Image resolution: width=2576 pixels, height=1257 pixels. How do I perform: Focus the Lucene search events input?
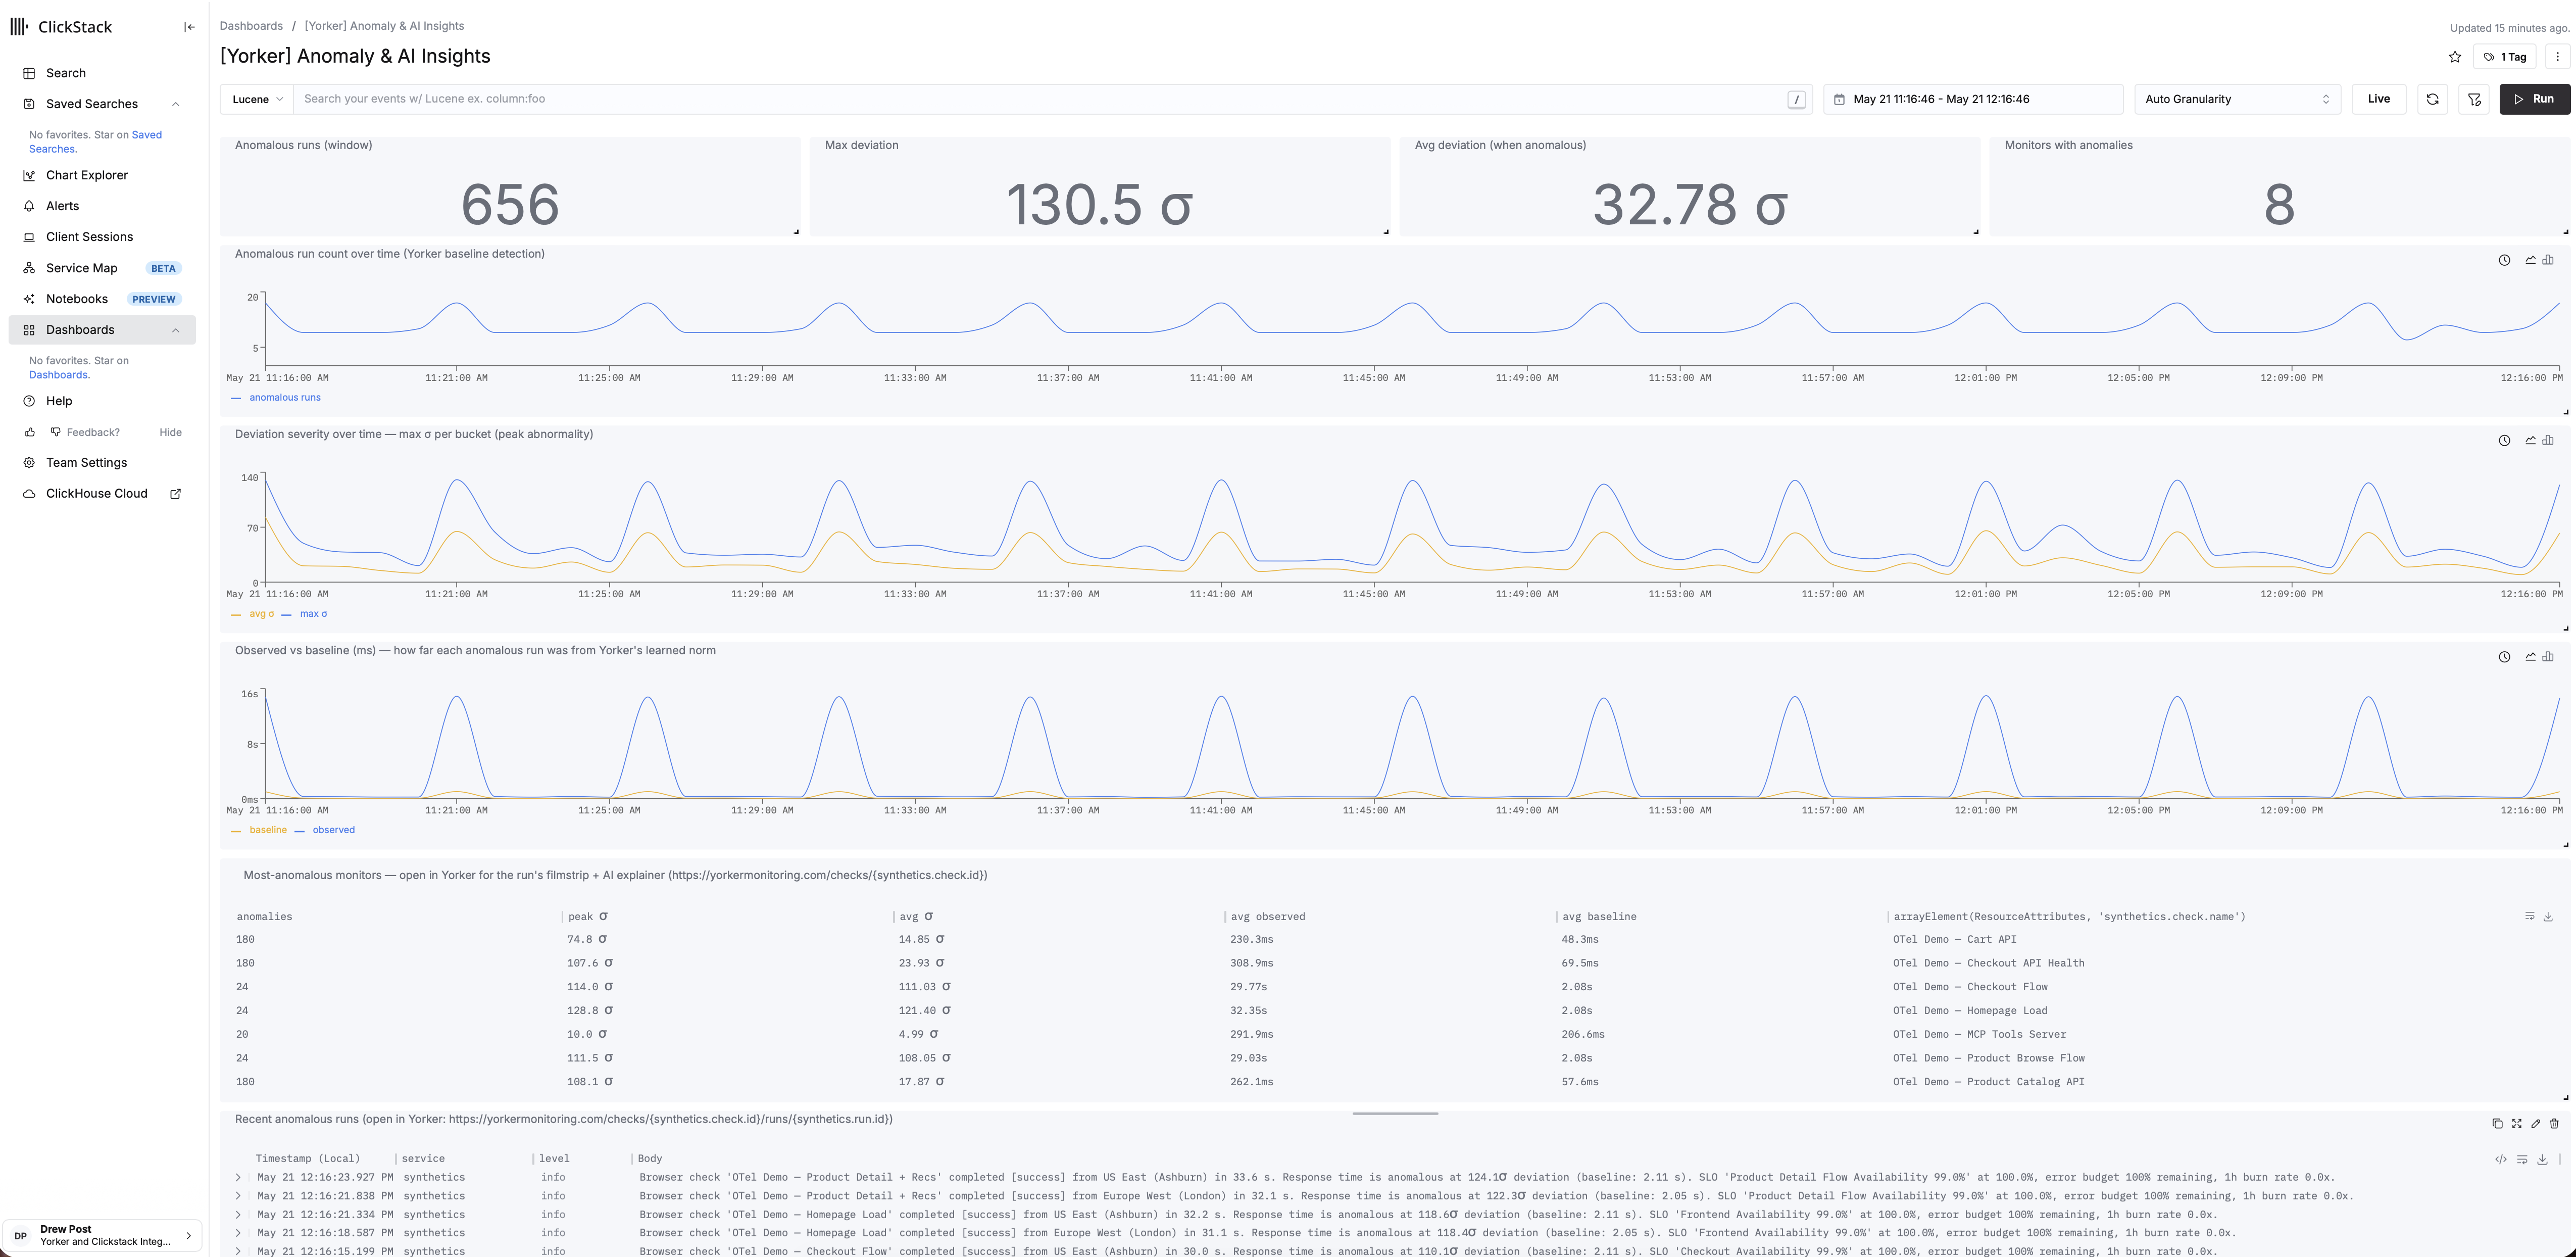click(x=1040, y=99)
